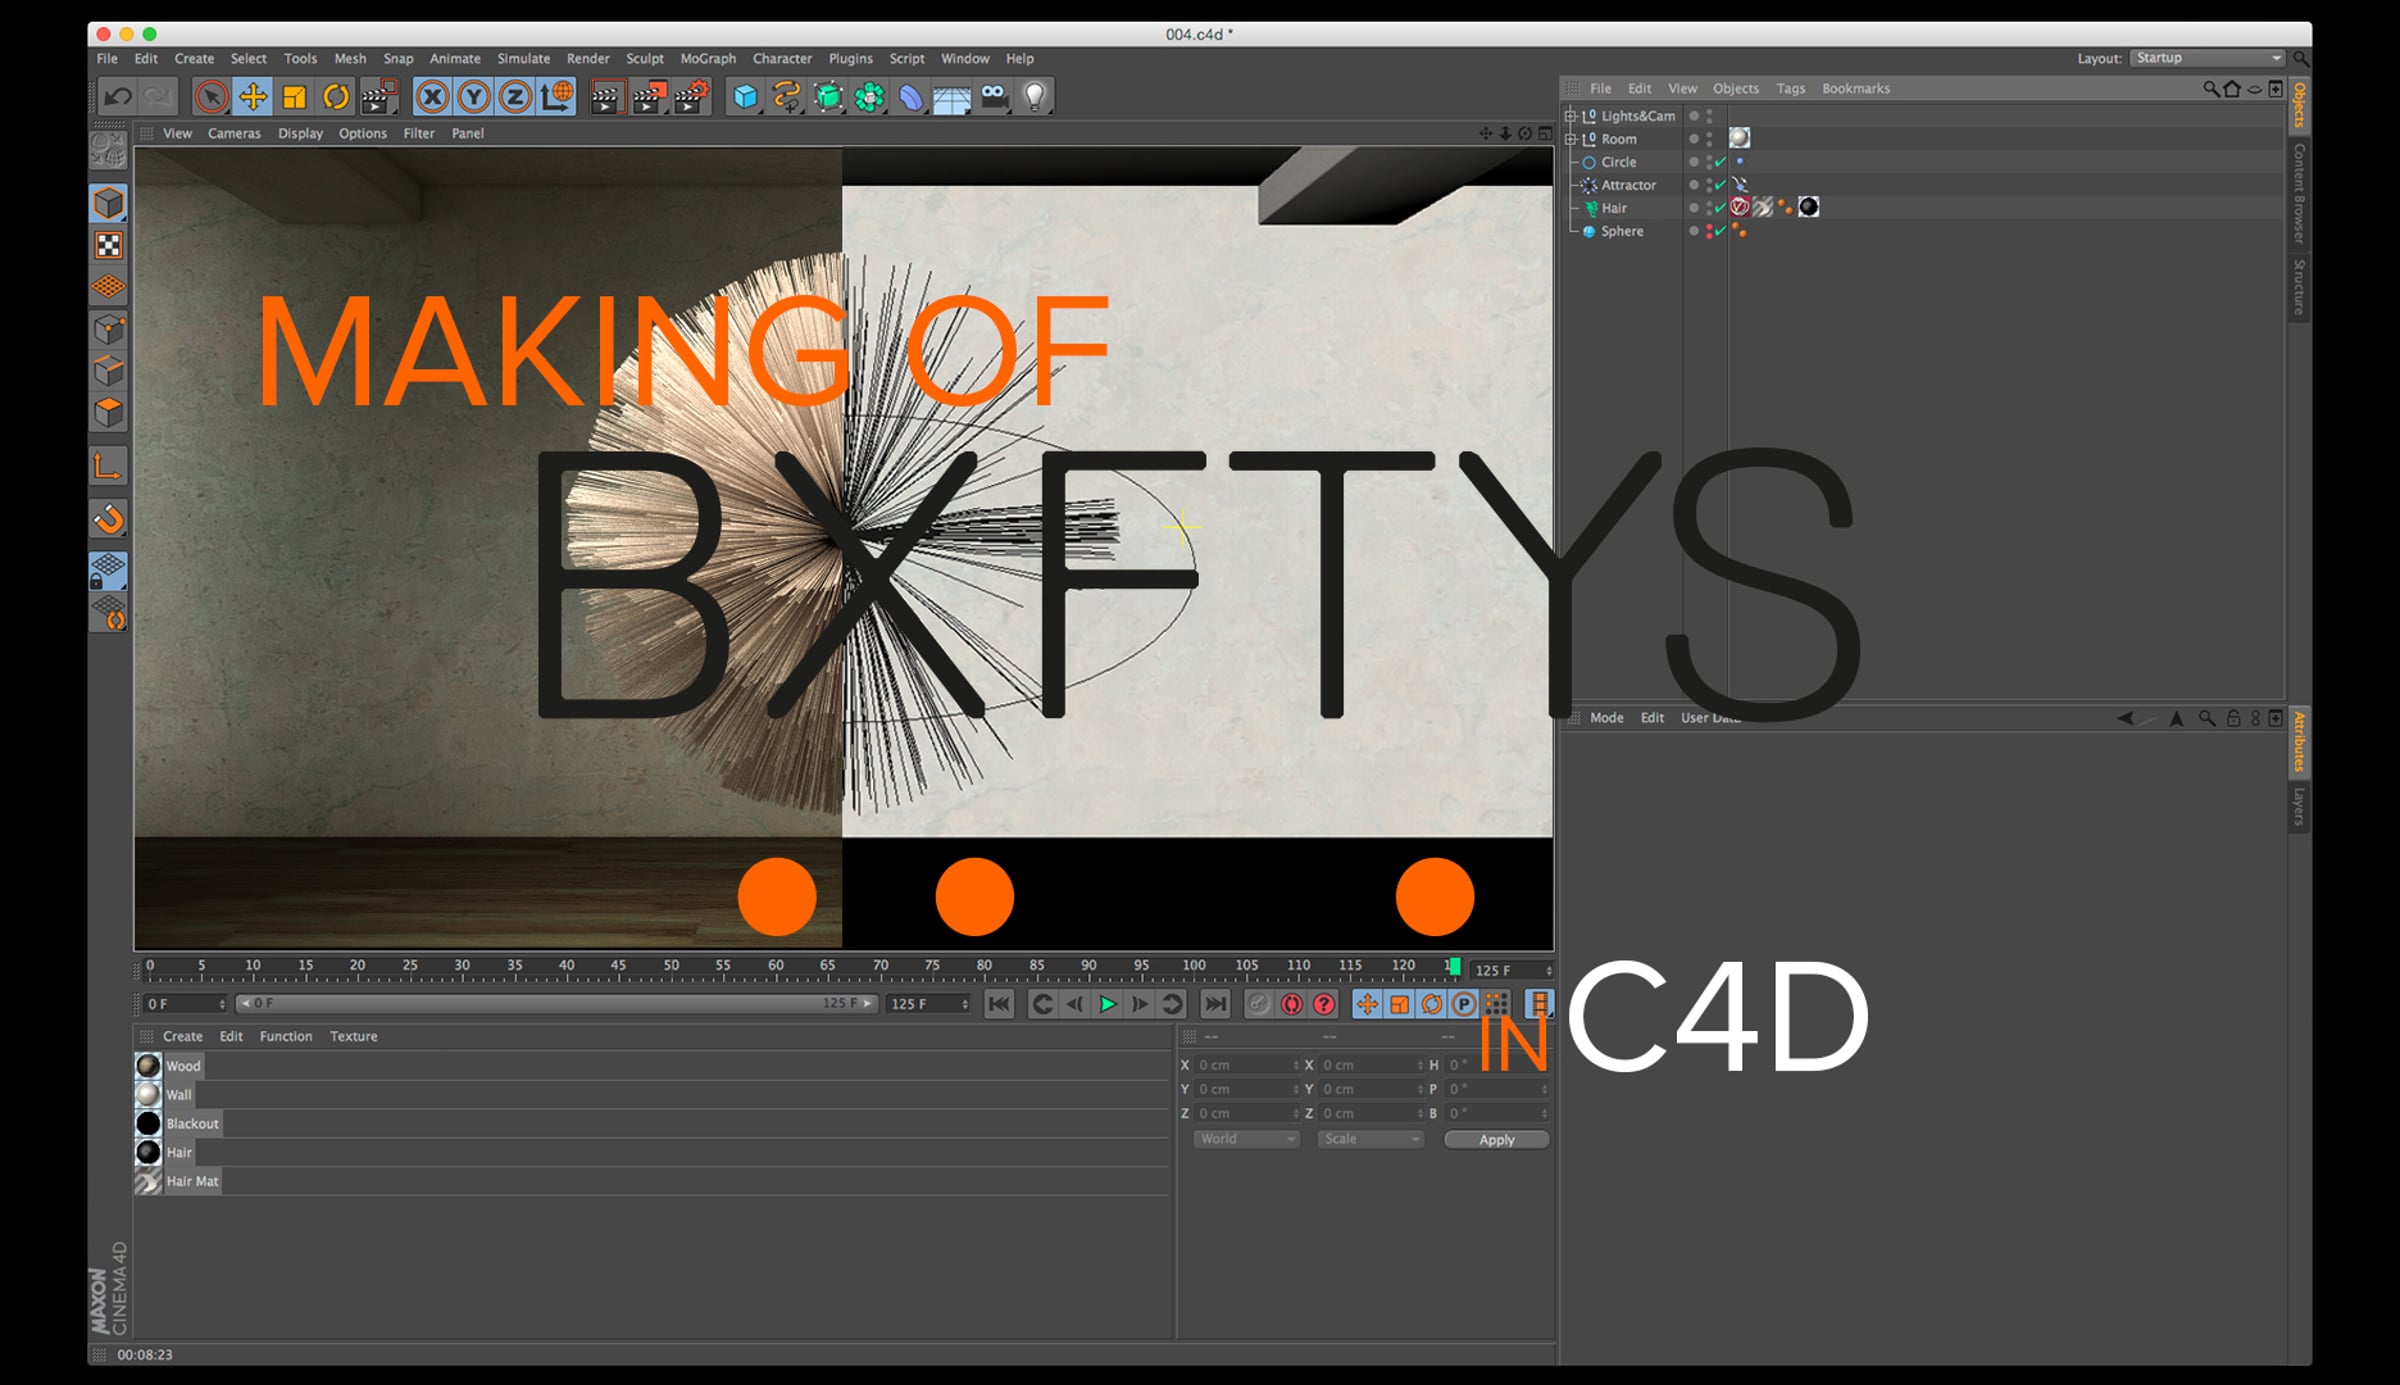Click the green array modeling icon

point(870,97)
